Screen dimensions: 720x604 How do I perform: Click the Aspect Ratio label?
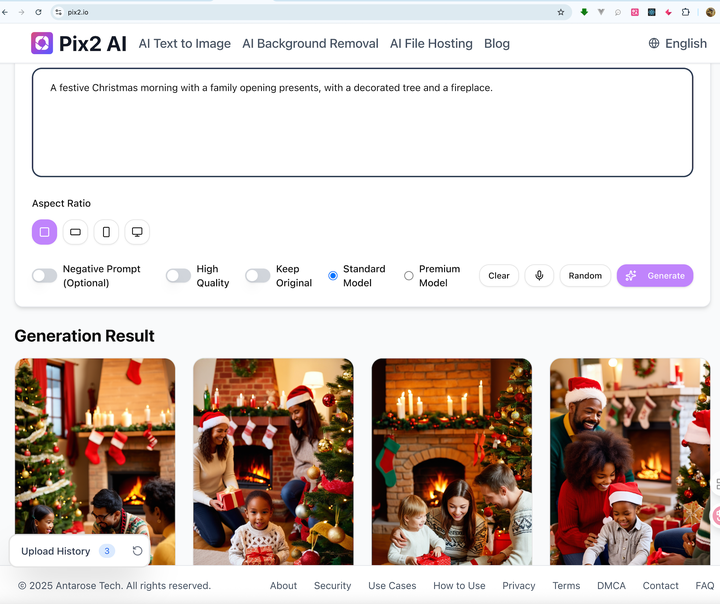pyautogui.click(x=61, y=203)
